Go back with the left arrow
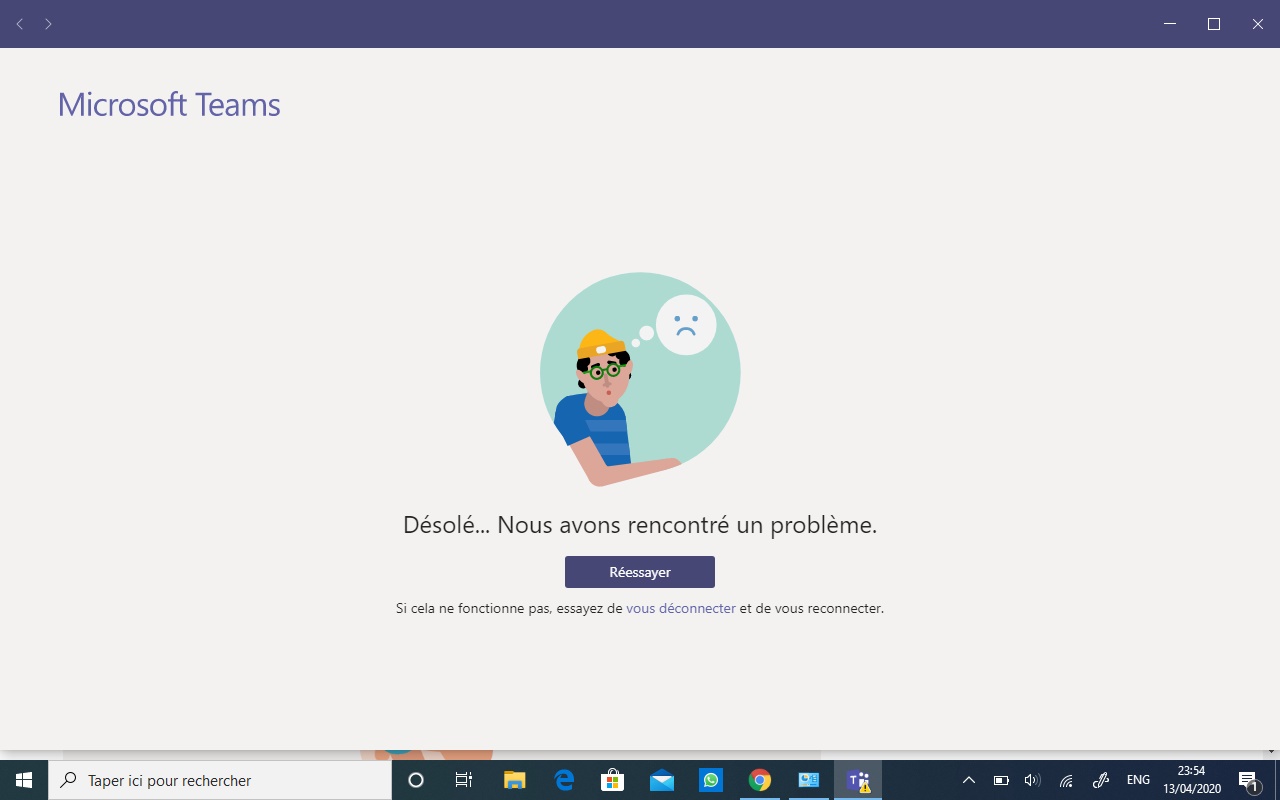Viewport: 1280px width, 800px height. point(20,24)
